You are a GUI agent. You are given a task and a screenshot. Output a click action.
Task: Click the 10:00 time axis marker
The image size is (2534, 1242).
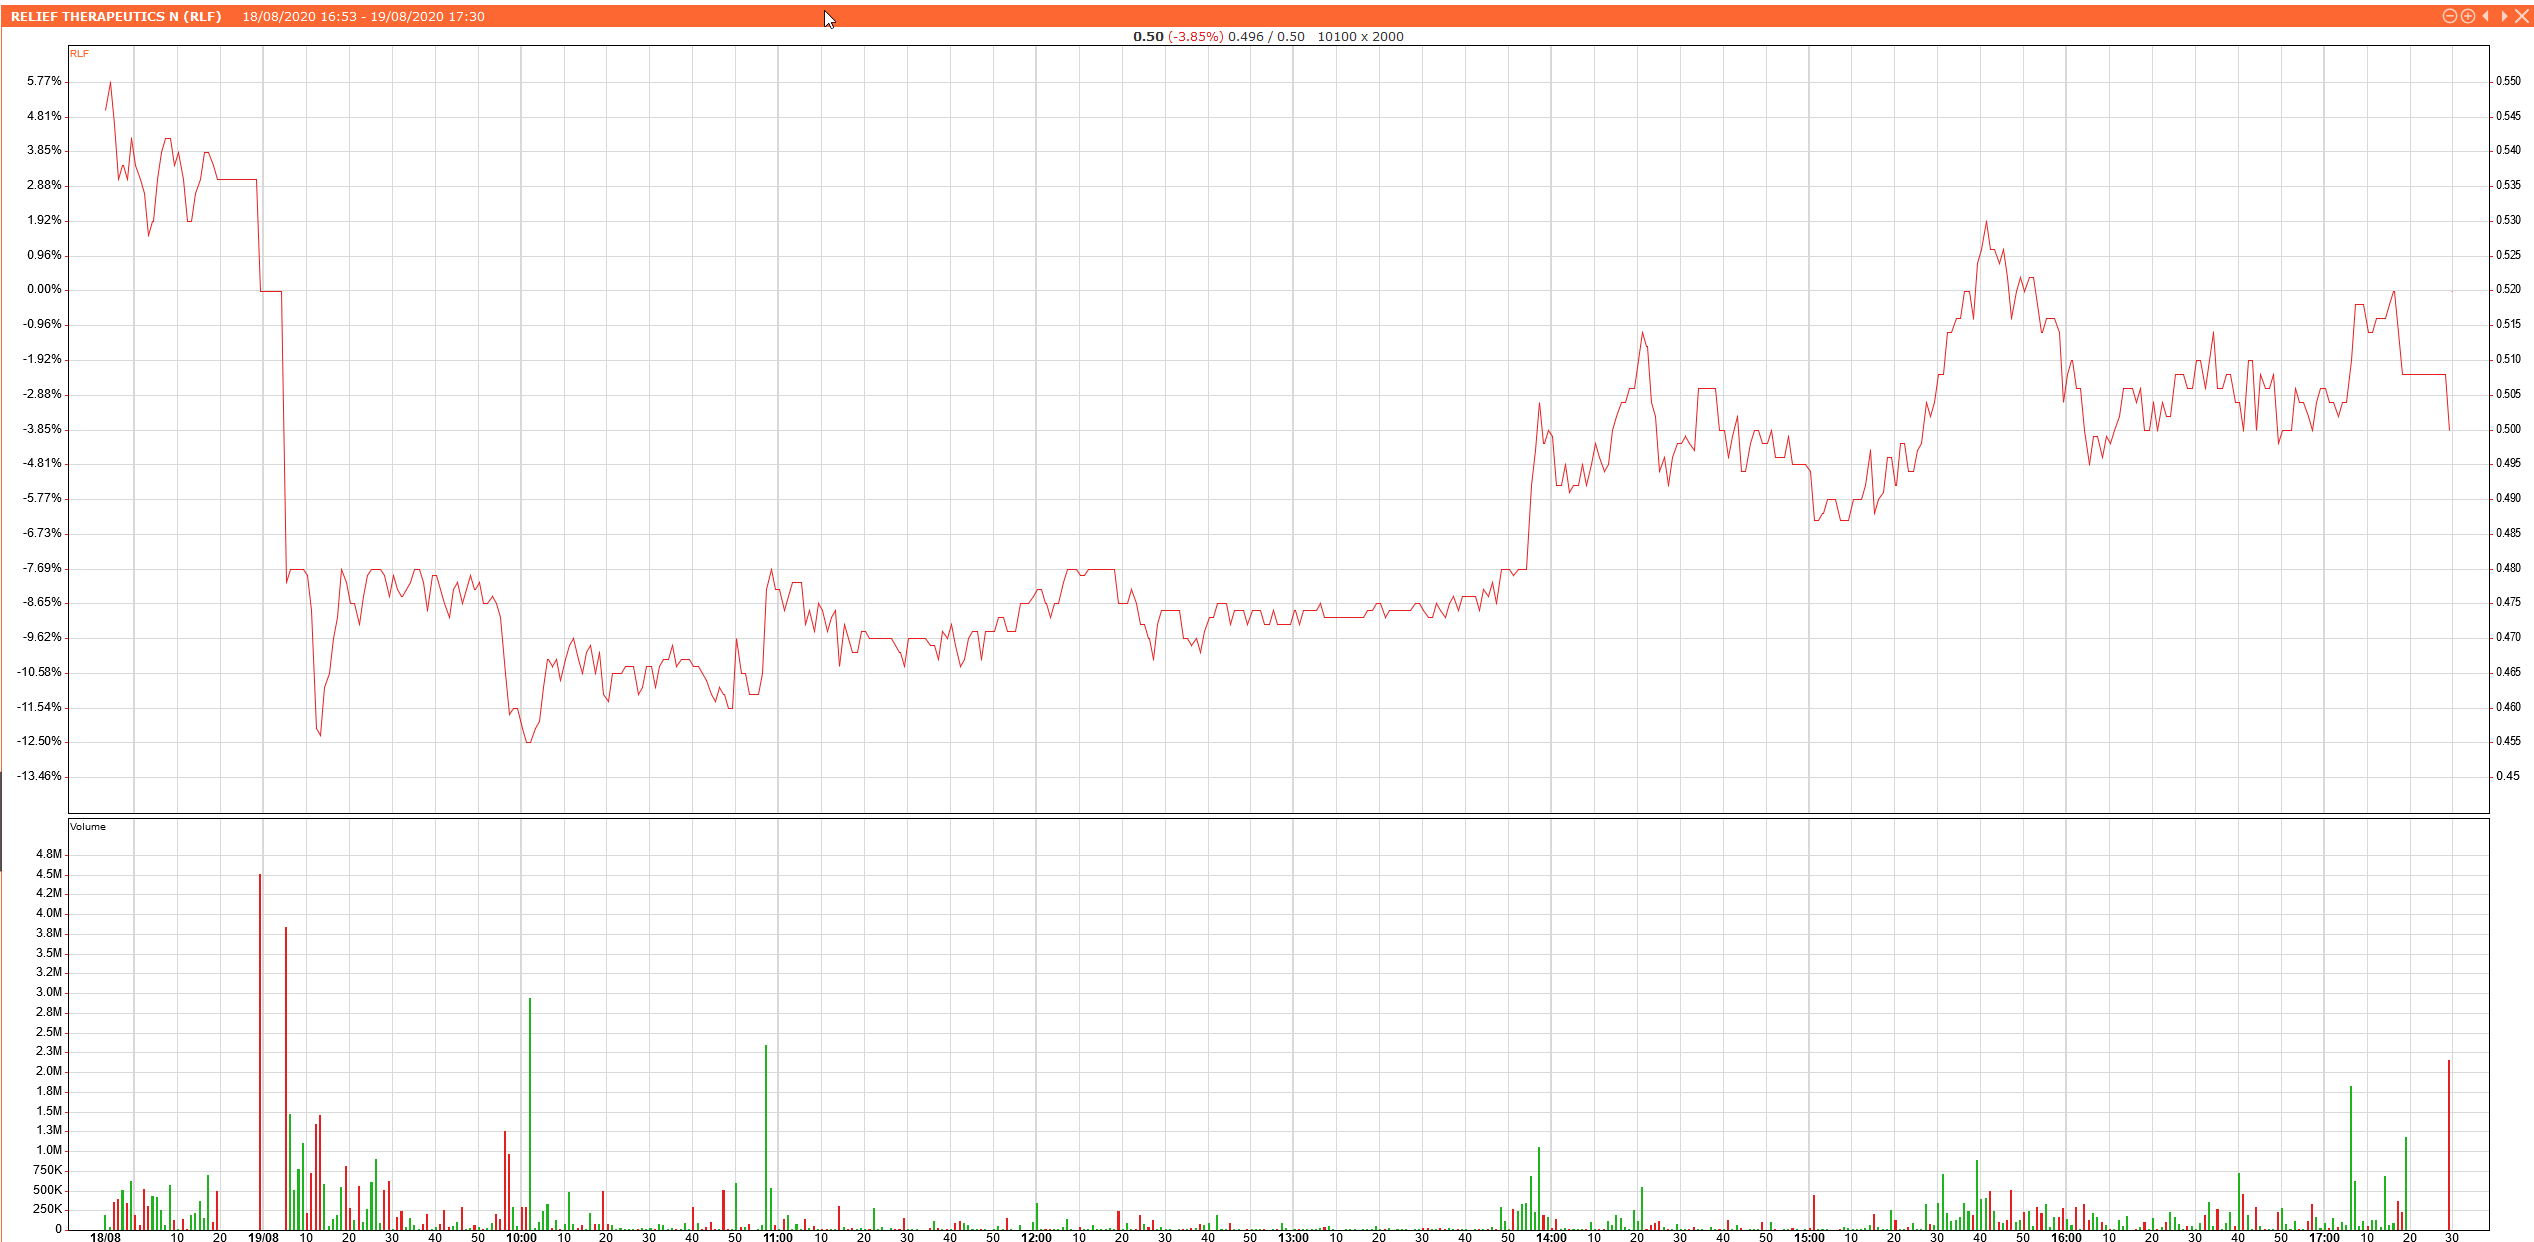(x=521, y=1237)
